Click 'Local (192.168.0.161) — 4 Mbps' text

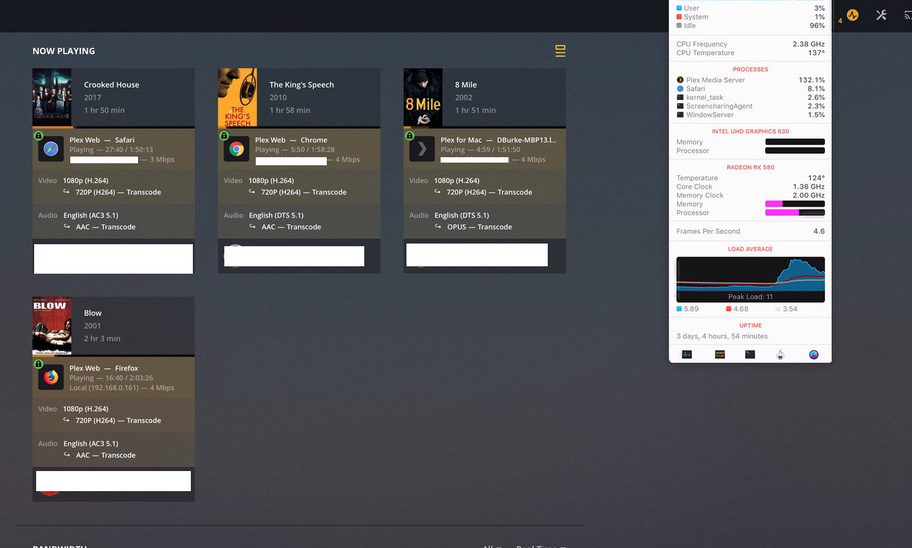coord(122,388)
